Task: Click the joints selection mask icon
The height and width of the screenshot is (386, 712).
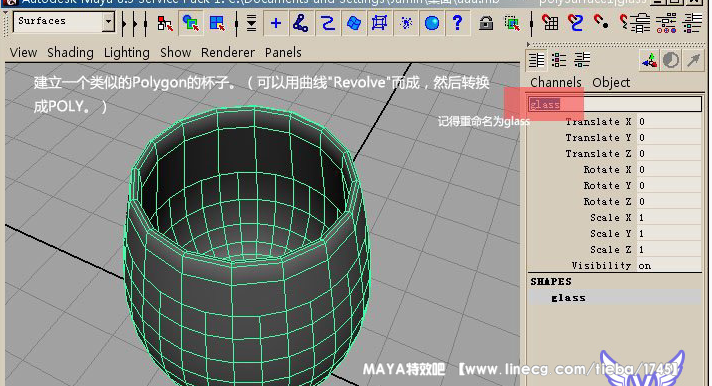Action: pyautogui.click(x=301, y=23)
